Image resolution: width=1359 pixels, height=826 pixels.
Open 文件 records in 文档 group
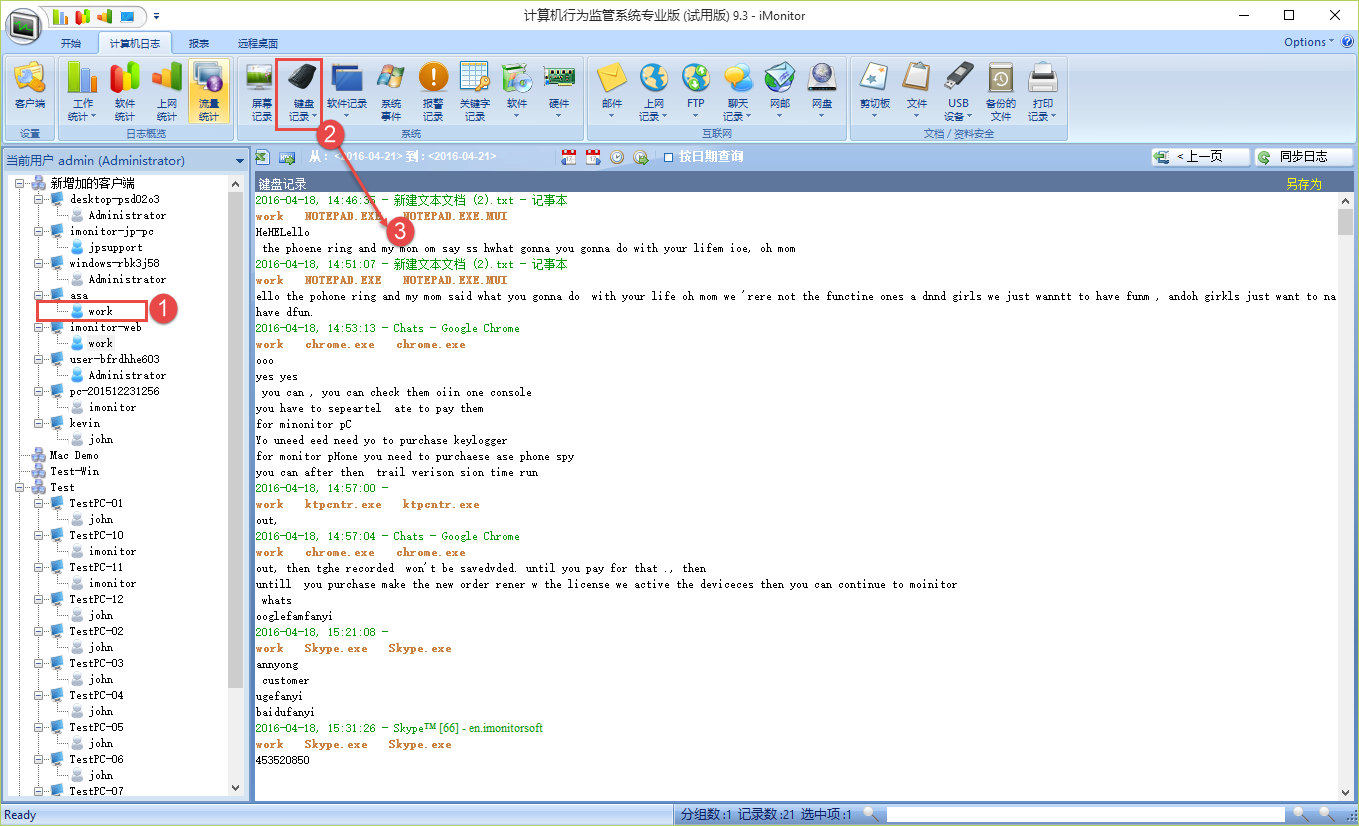(917, 92)
